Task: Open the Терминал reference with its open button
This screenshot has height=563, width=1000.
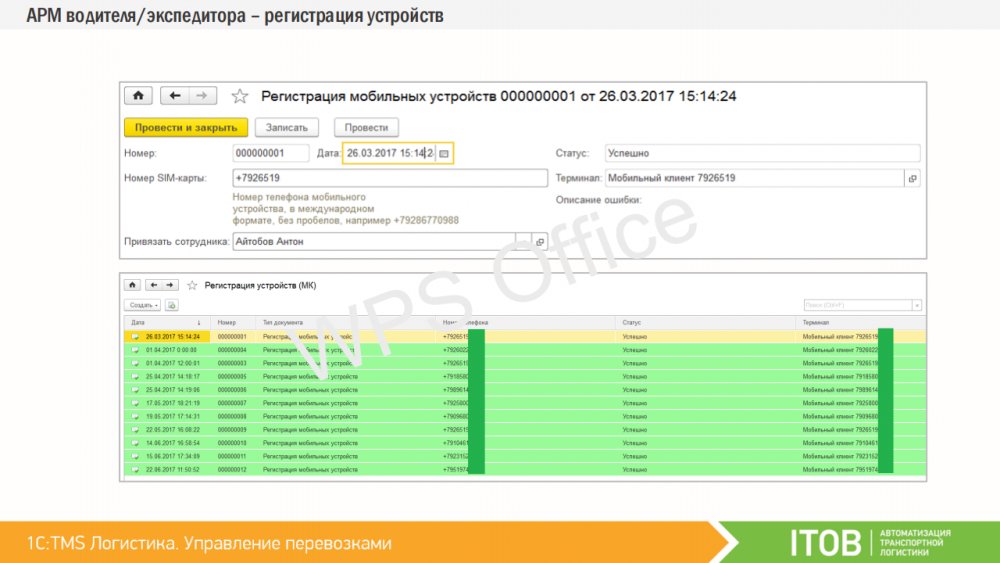Action: coord(911,179)
